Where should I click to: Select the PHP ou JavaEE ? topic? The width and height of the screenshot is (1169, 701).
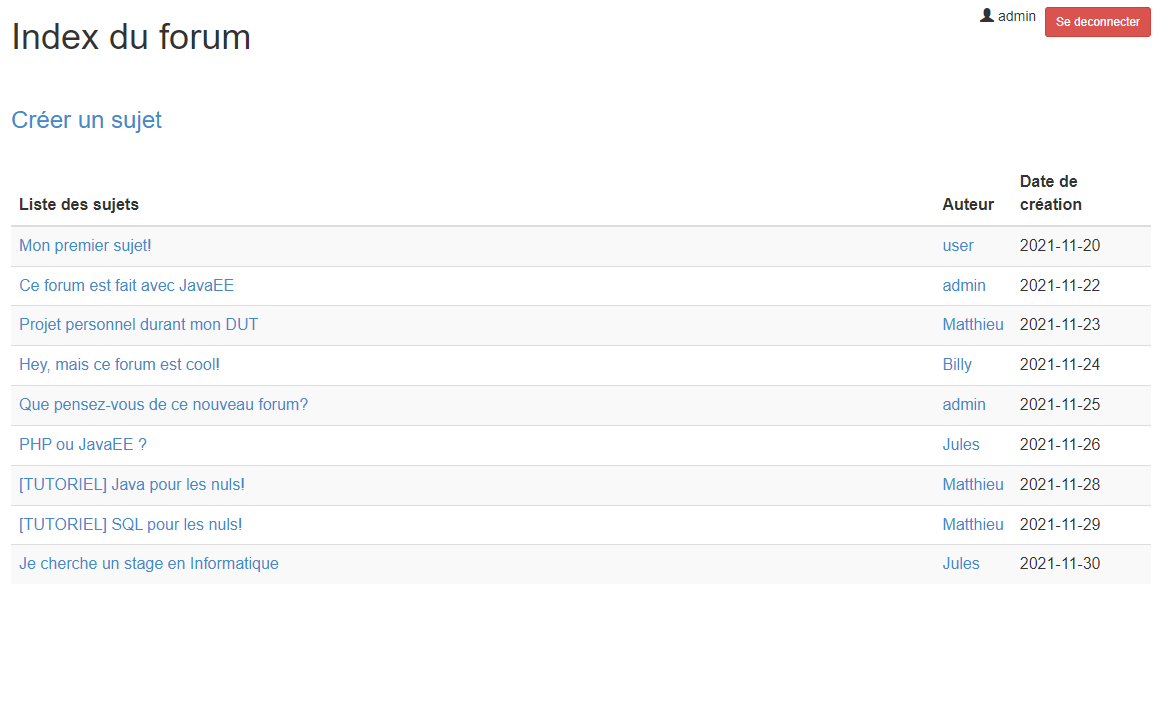[83, 445]
